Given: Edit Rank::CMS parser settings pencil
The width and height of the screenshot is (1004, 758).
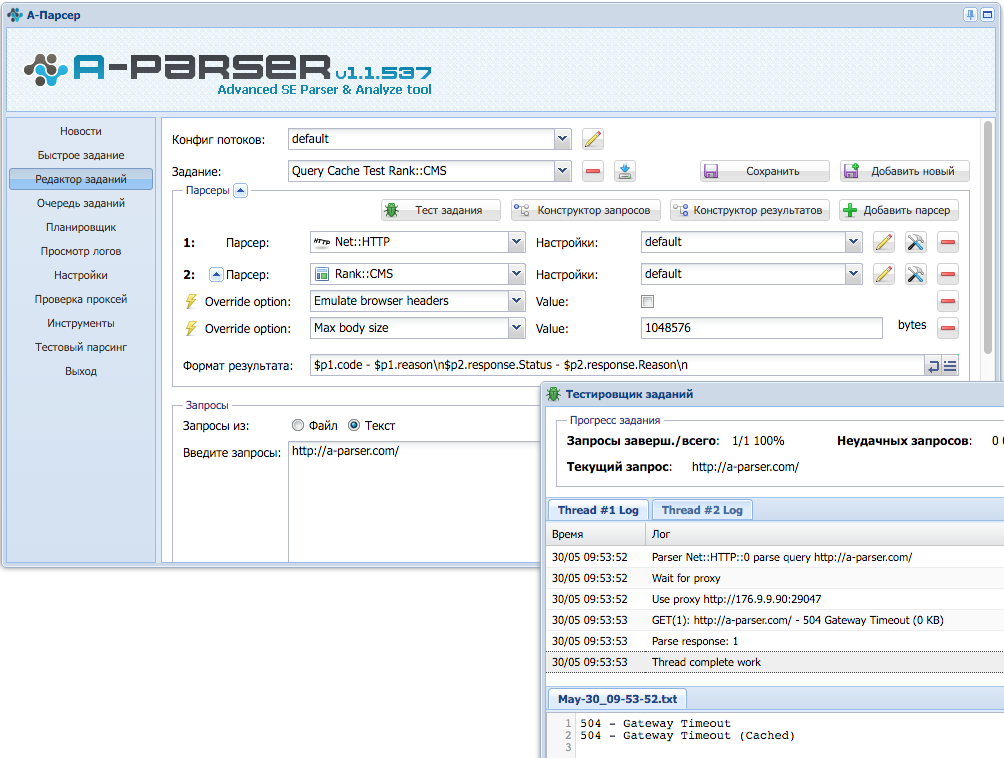Looking at the screenshot, I should pos(884,274).
